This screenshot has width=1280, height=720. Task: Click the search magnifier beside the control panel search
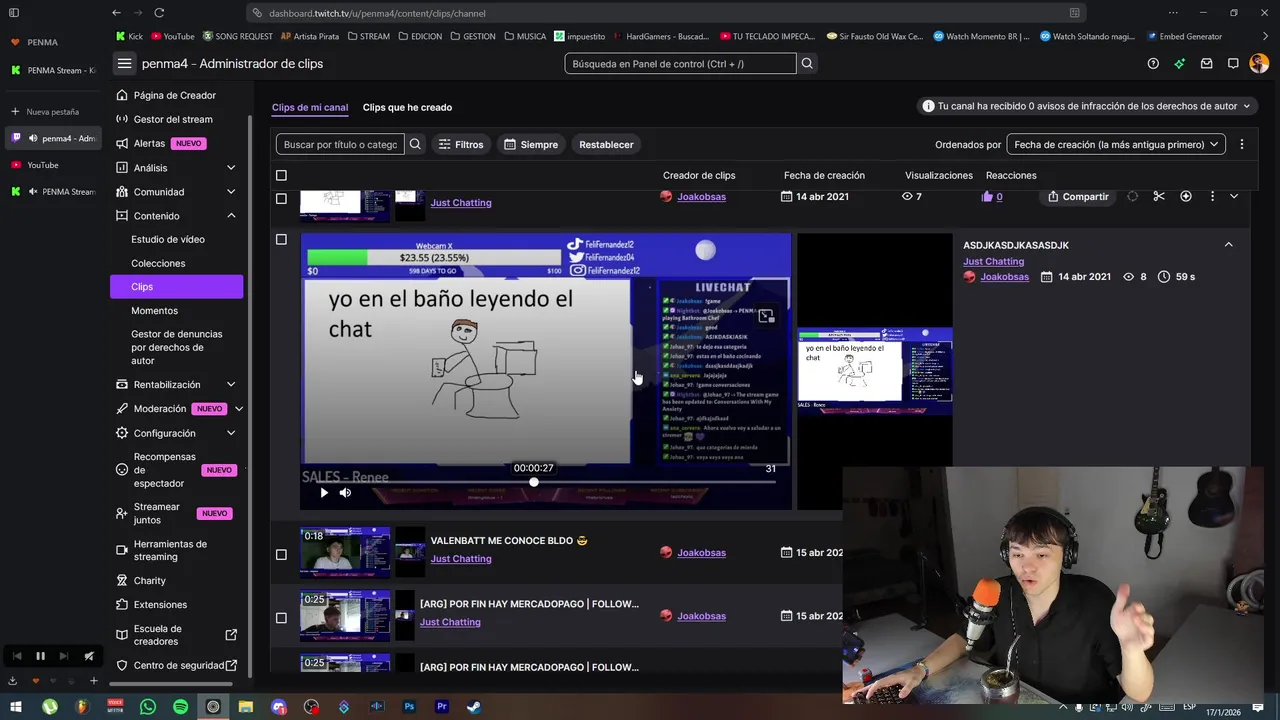point(807,63)
